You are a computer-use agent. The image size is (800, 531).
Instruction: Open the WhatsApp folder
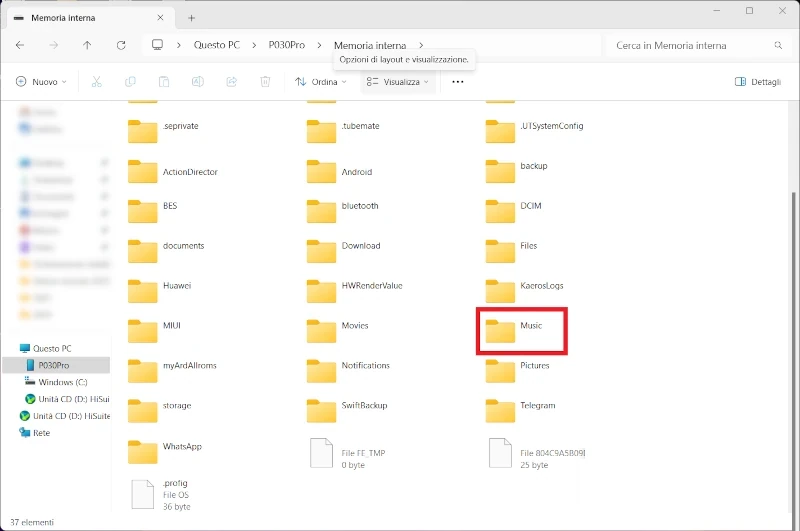click(165, 451)
